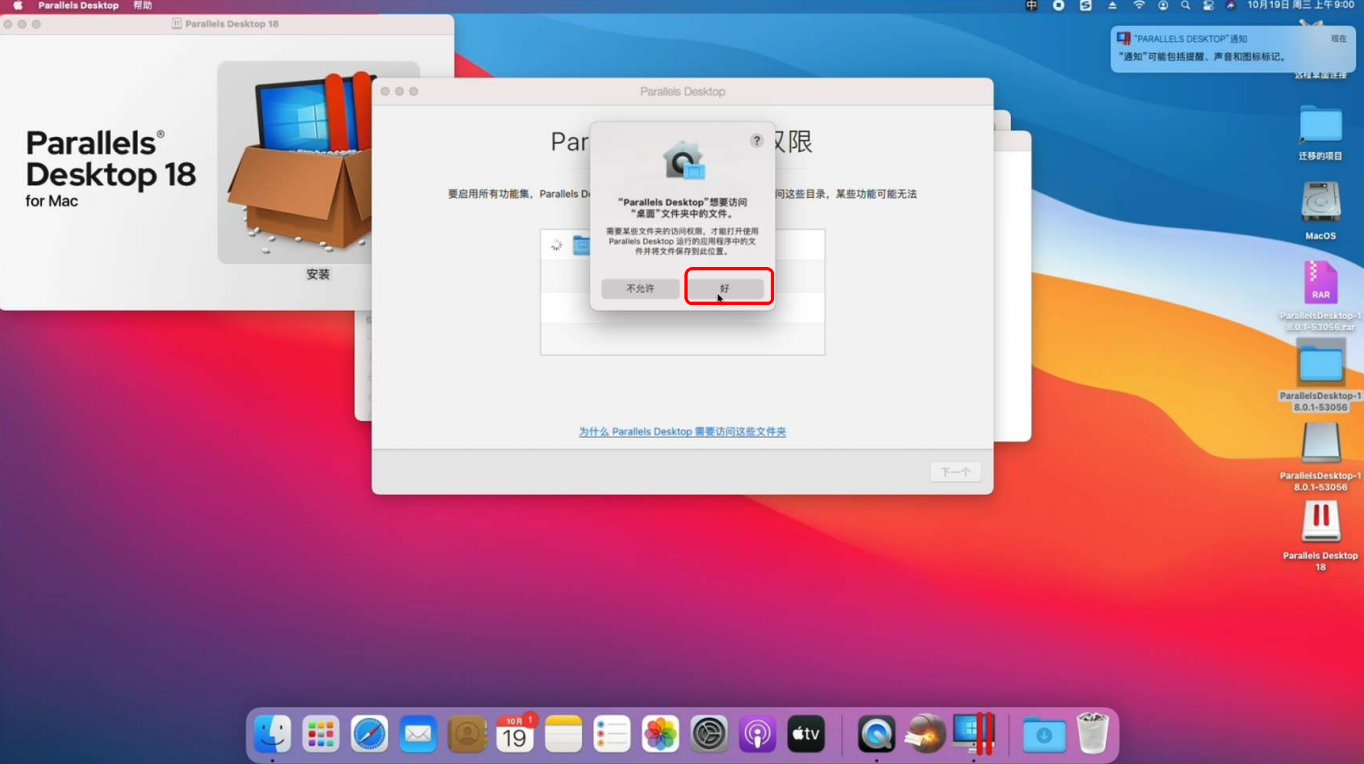
Task: Click the 下一个 button in the Parallels window
Action: [955, 472]
